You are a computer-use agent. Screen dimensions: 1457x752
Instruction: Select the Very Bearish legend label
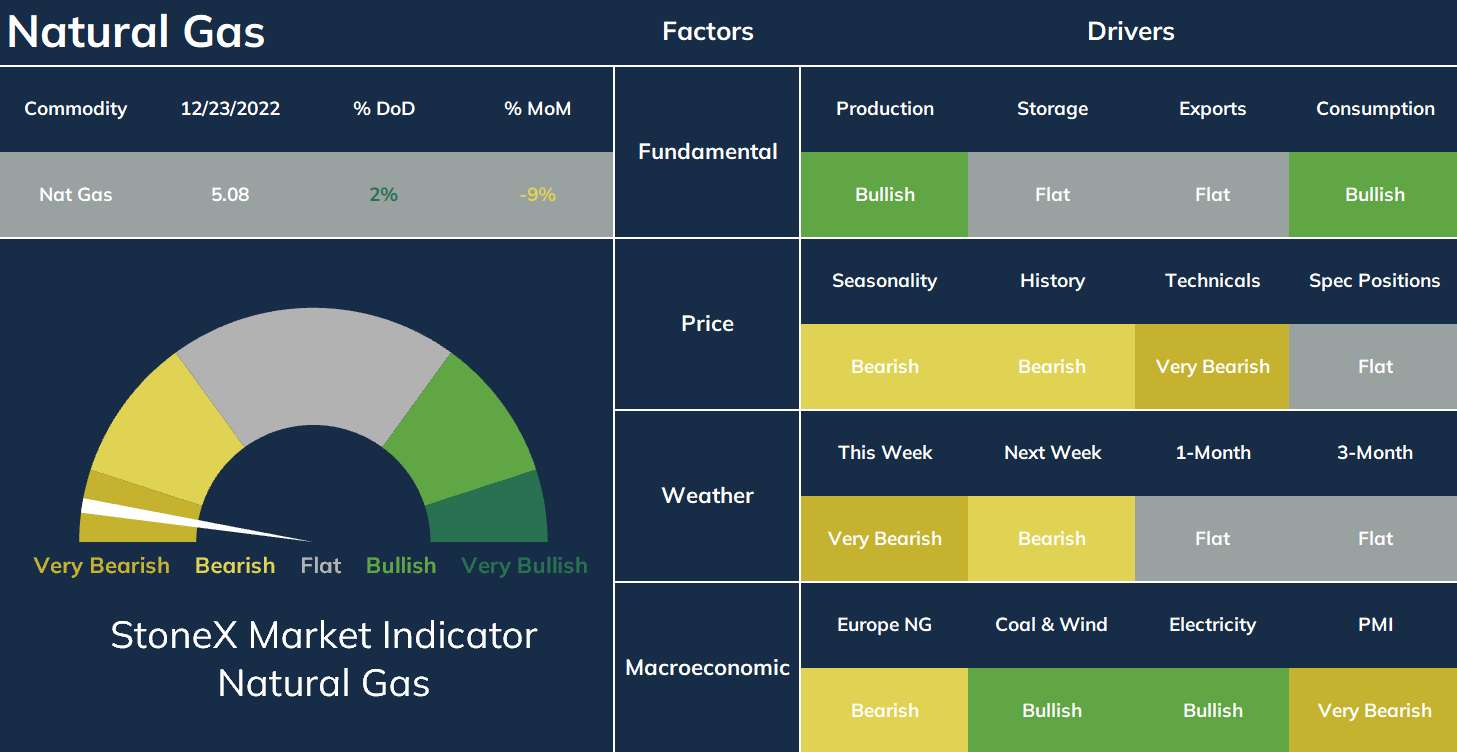(x=102, y=566)
